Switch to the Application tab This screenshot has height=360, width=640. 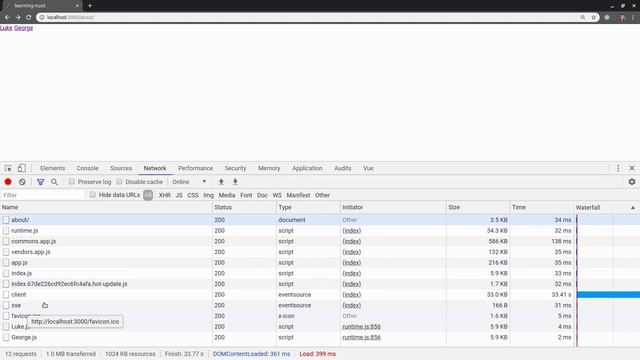[x=307, y=168]
